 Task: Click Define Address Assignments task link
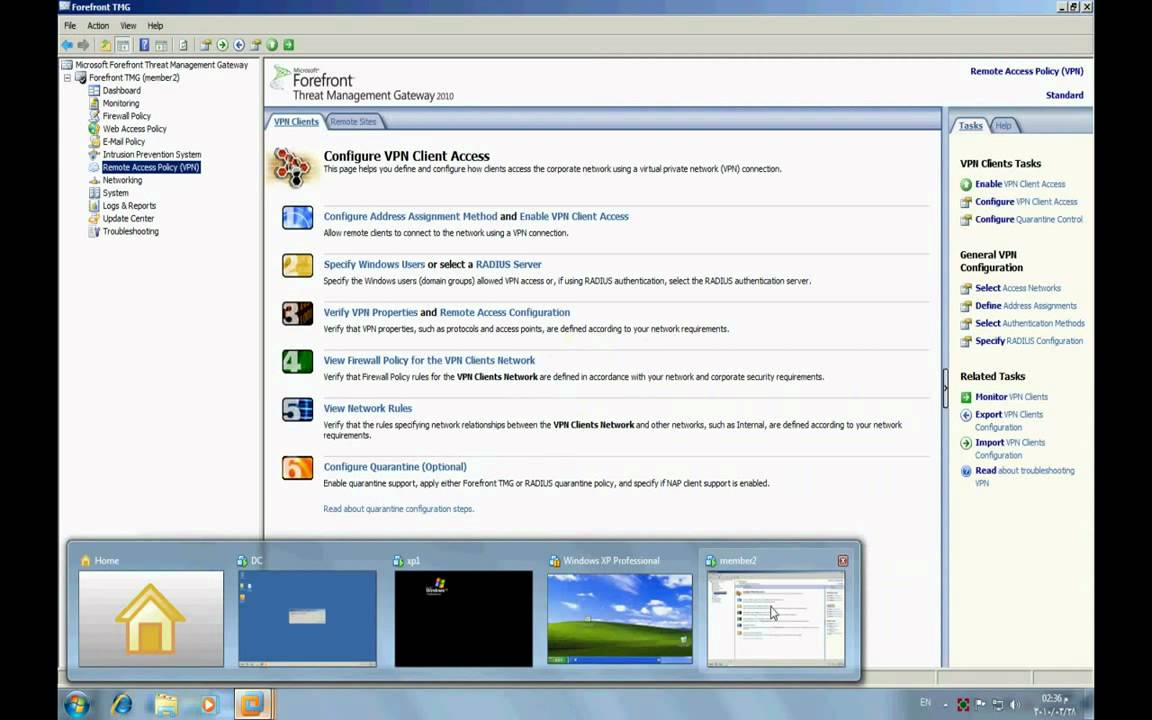click(x=1026, y=306)
